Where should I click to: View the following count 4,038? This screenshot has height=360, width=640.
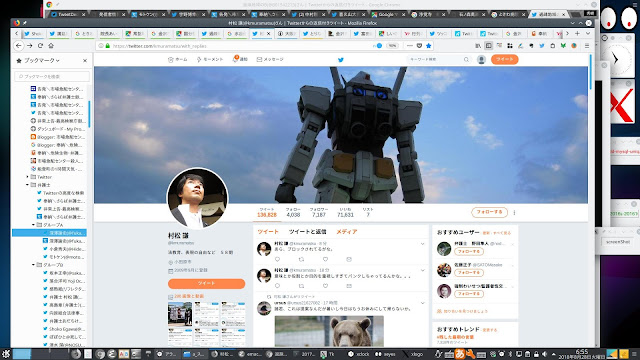pyautogui.click(x=293, y=212)
